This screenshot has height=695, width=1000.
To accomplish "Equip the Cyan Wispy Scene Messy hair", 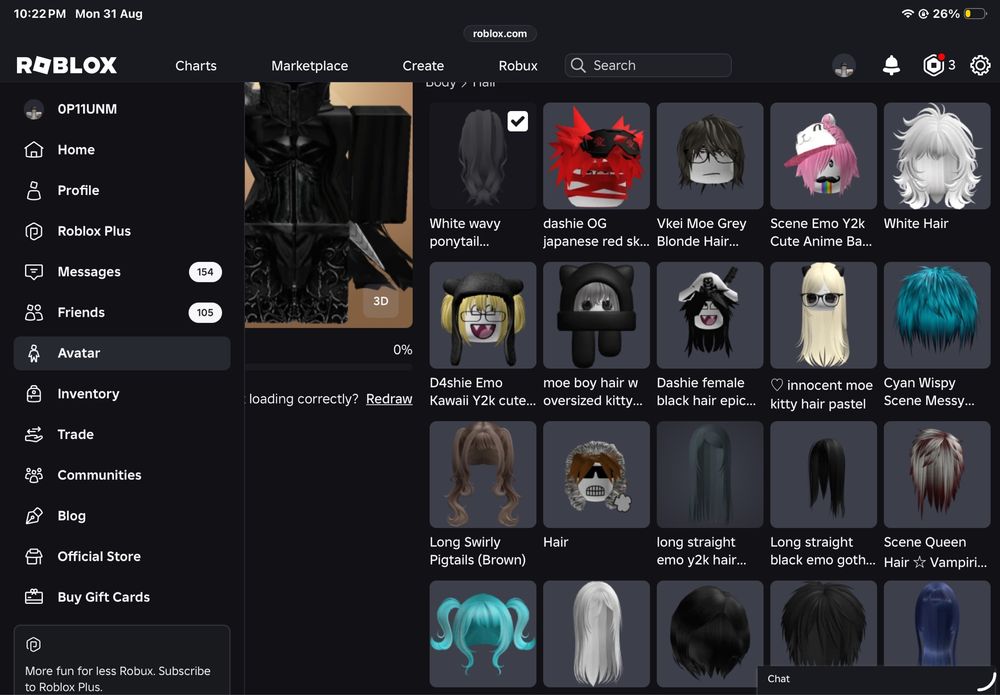I will pyautogui.click(x=937, y=315).
